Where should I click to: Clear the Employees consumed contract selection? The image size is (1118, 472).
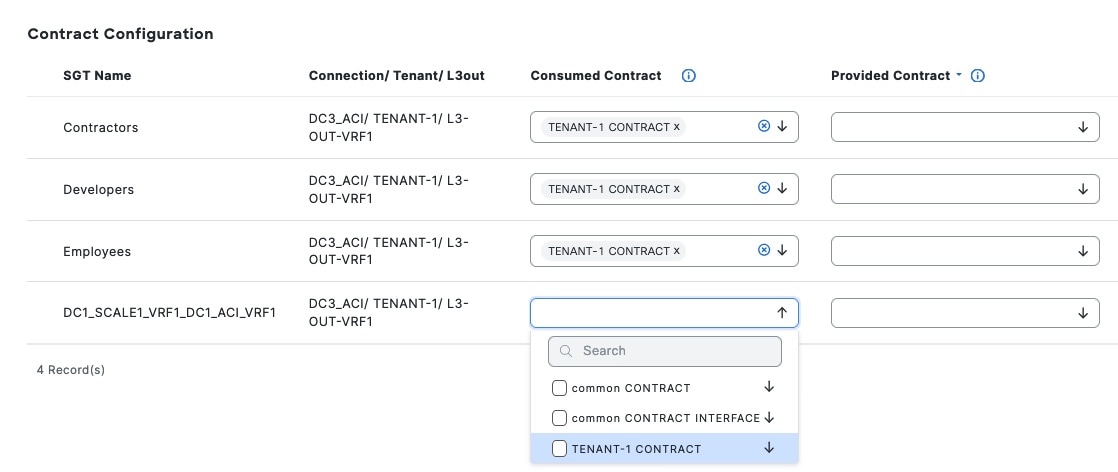tap(764, 251)
